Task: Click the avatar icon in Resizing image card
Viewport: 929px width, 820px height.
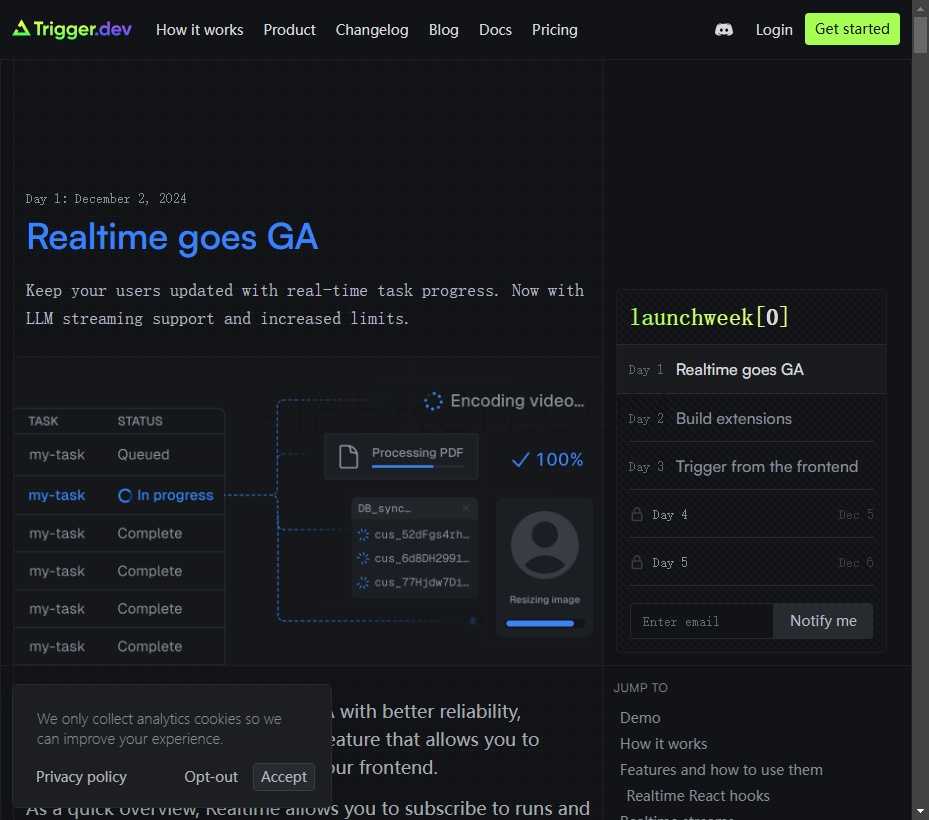Action: (x=544, y=544)
